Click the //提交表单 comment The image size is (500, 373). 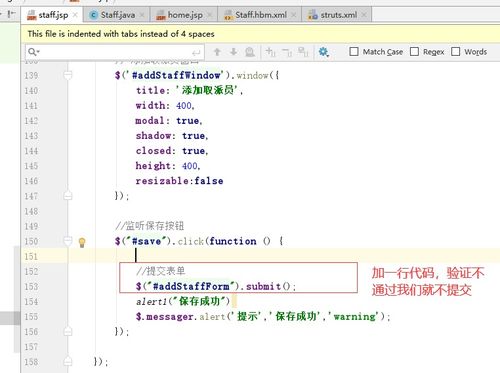[160, 271]
